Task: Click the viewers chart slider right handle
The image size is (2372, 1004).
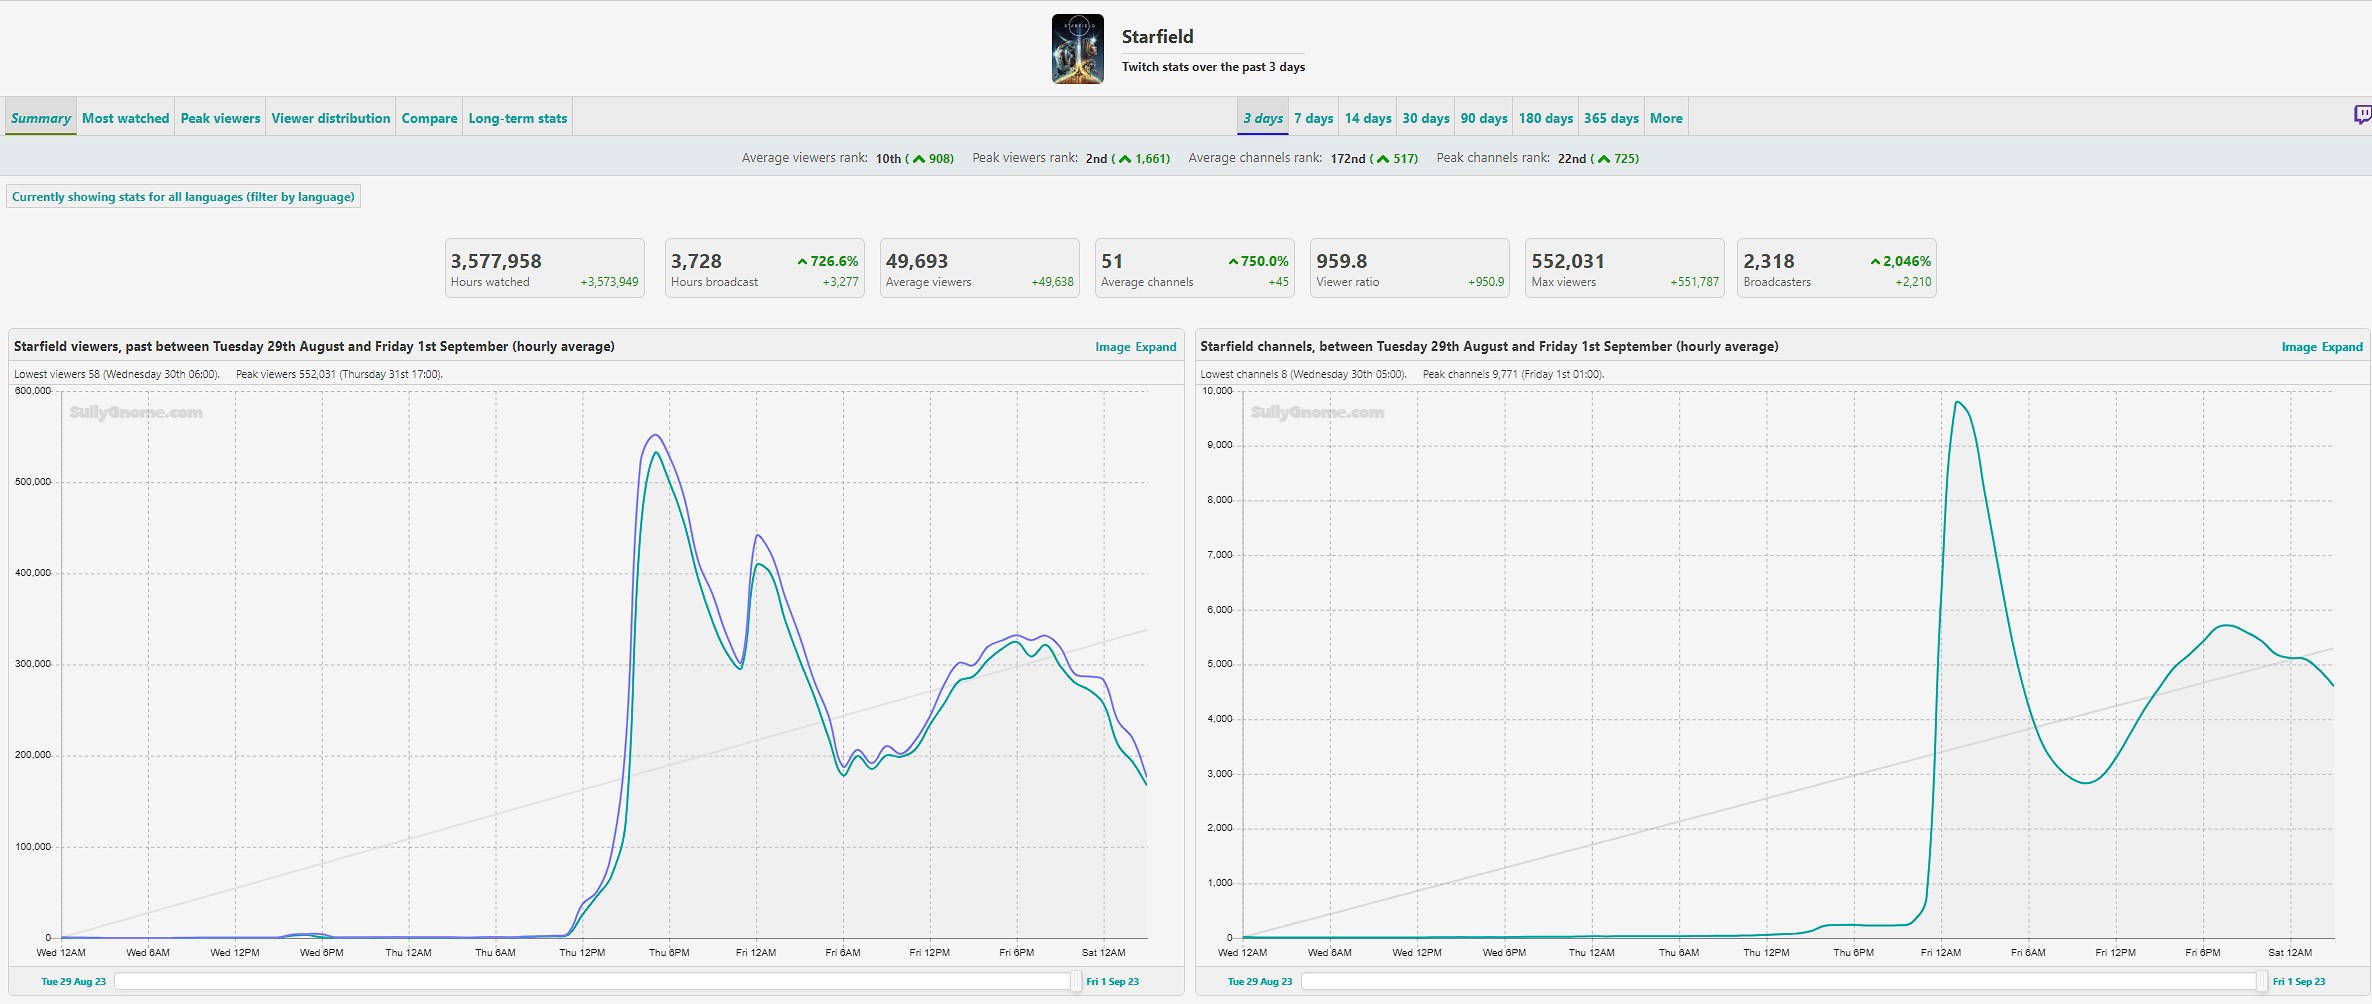Action: click(1076, 981)
